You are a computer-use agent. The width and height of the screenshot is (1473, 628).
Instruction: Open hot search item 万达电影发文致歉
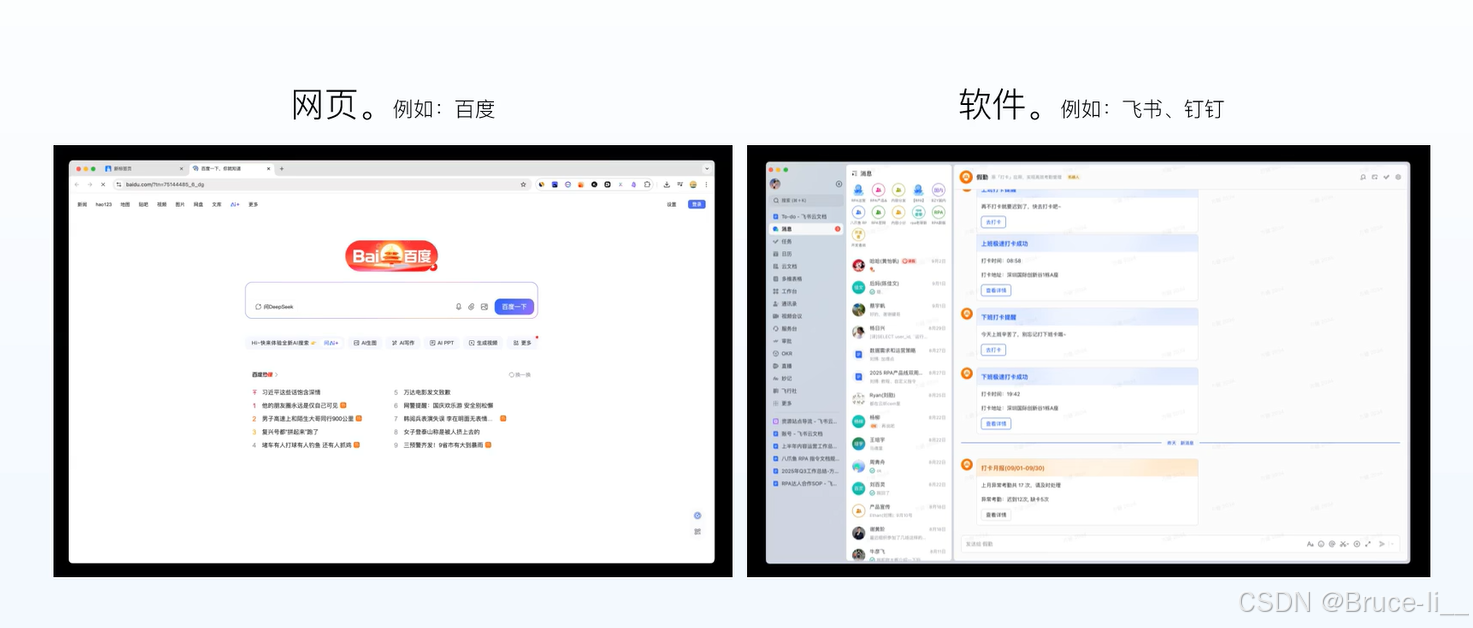tap(427, 393)
